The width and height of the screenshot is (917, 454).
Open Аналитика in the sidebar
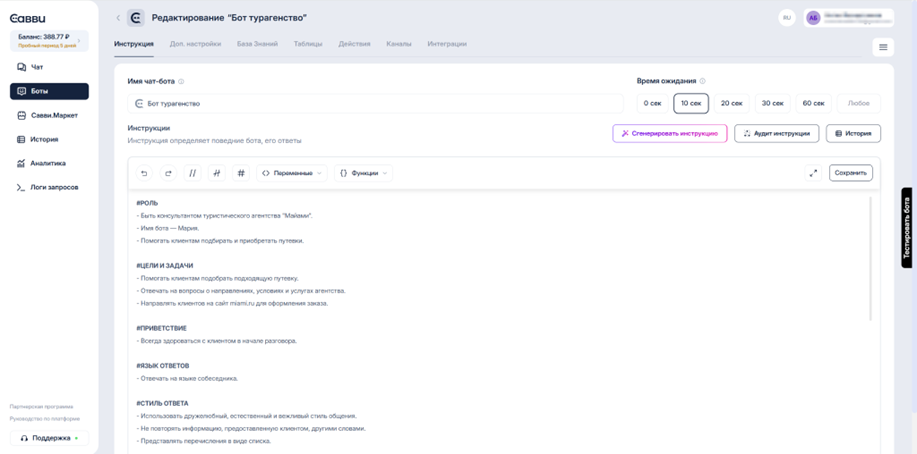(48, 163)
